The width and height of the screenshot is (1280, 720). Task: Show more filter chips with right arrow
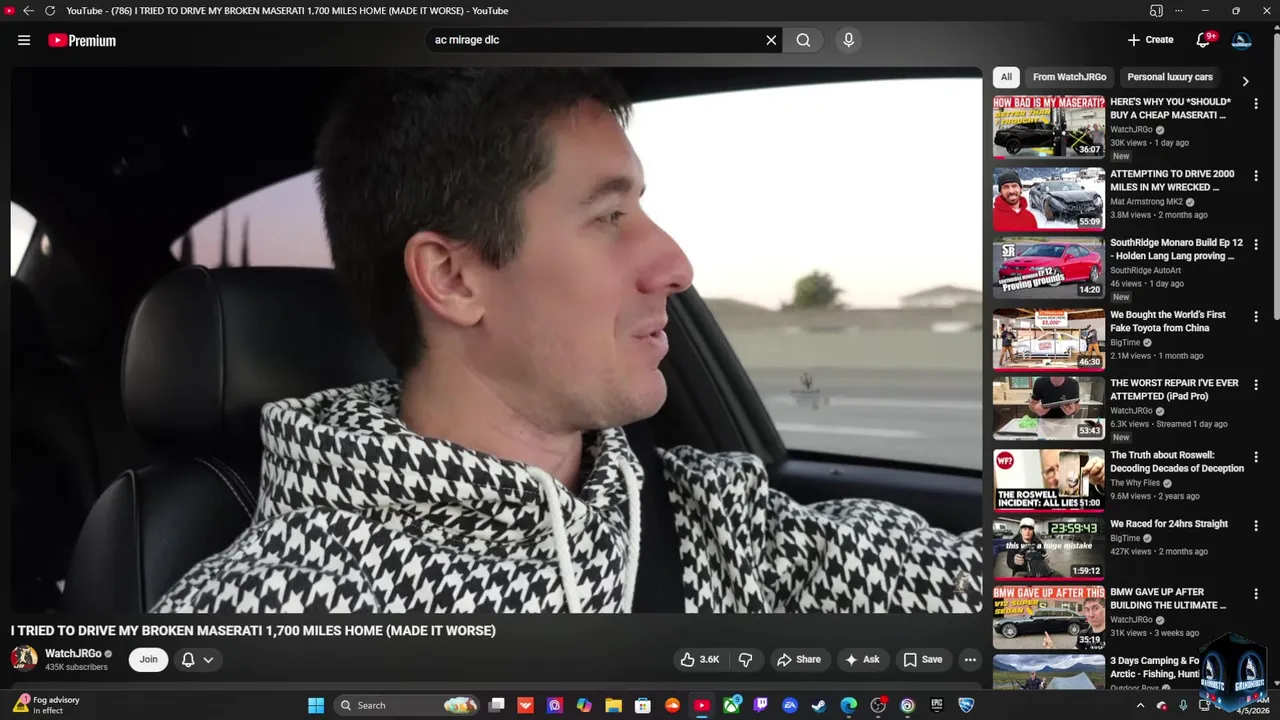click(1245, 81)
